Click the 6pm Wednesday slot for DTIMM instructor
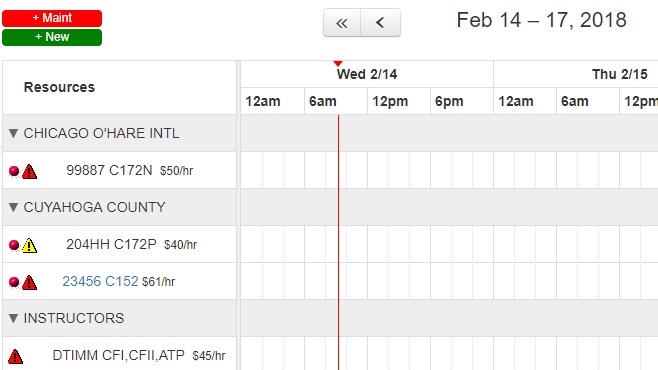 tap(462, 354)
